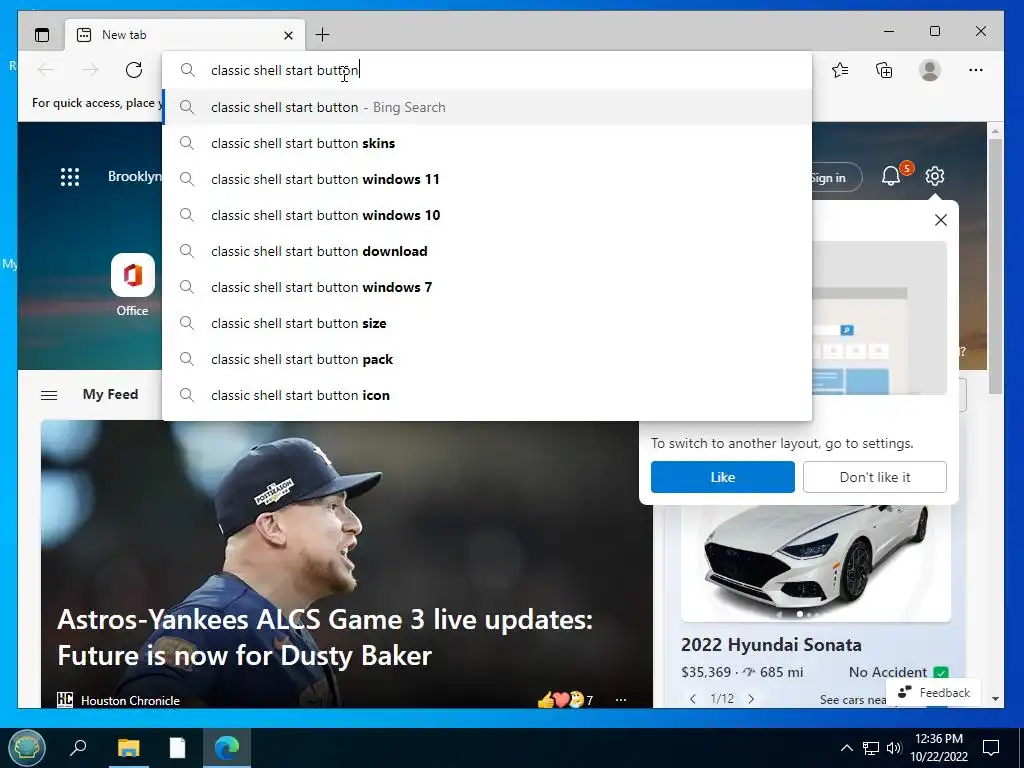Open the Houston Chronicle source link
The height and width of the screenshot is (768, 1024).
(x=130, y=700)
